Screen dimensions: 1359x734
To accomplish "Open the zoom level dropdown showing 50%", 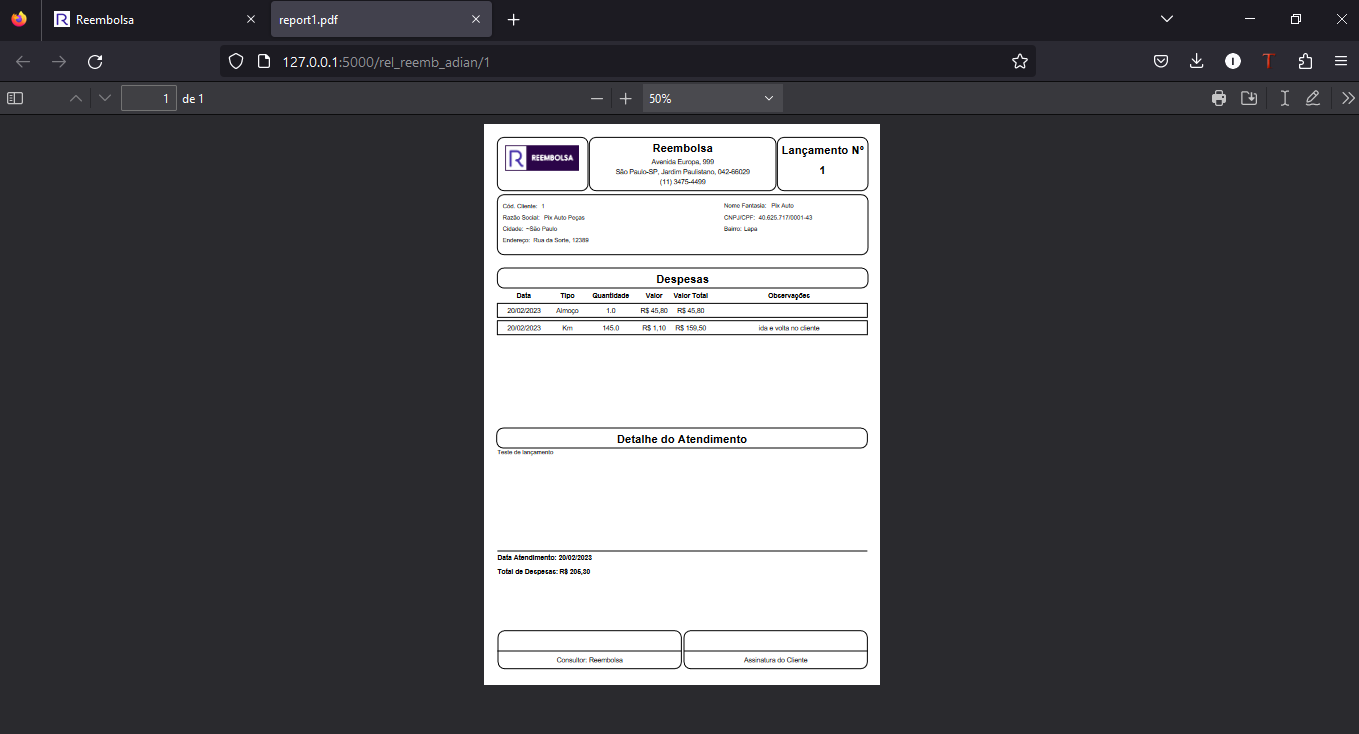I will [710, 98].
